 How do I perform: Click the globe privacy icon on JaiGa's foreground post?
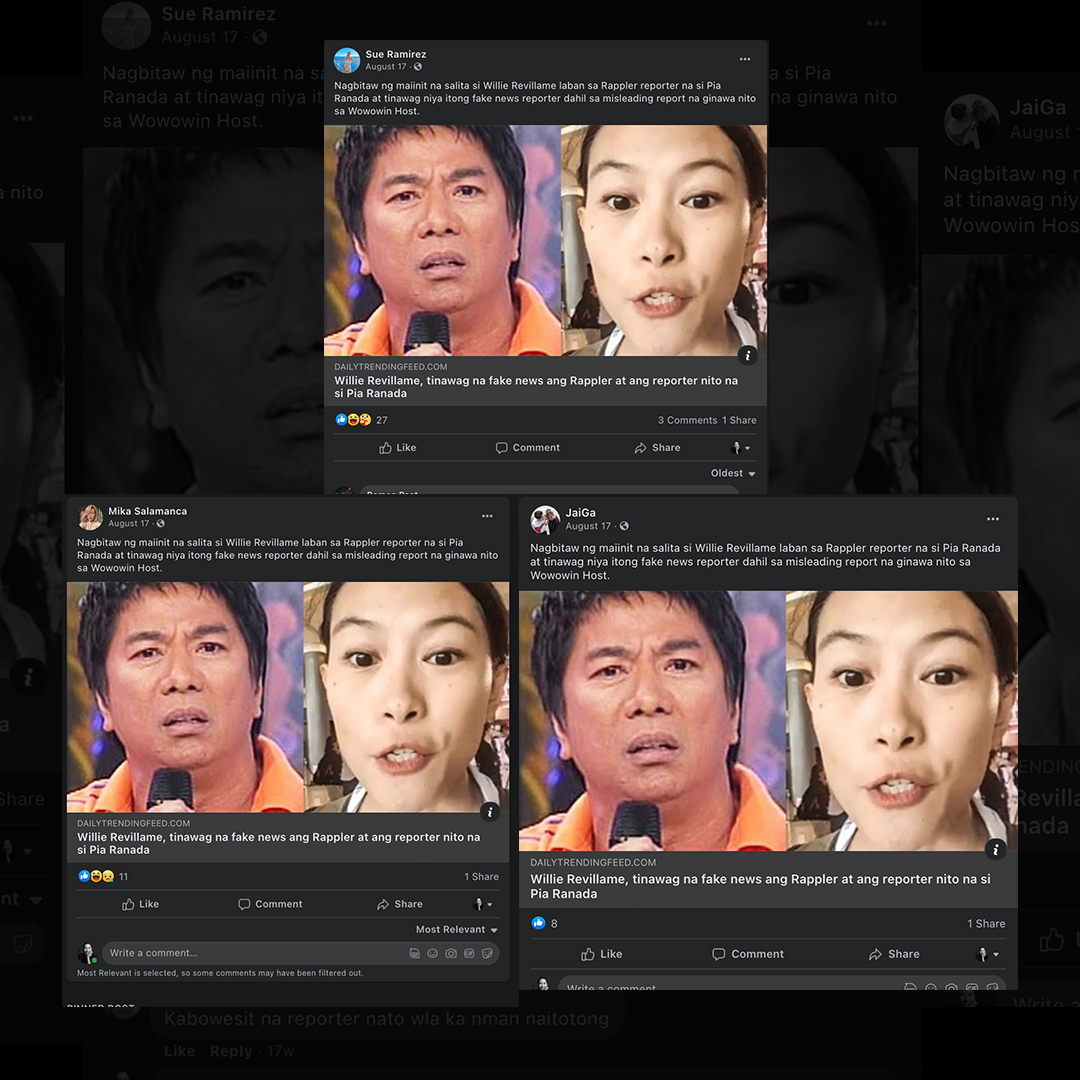[624, 526]
